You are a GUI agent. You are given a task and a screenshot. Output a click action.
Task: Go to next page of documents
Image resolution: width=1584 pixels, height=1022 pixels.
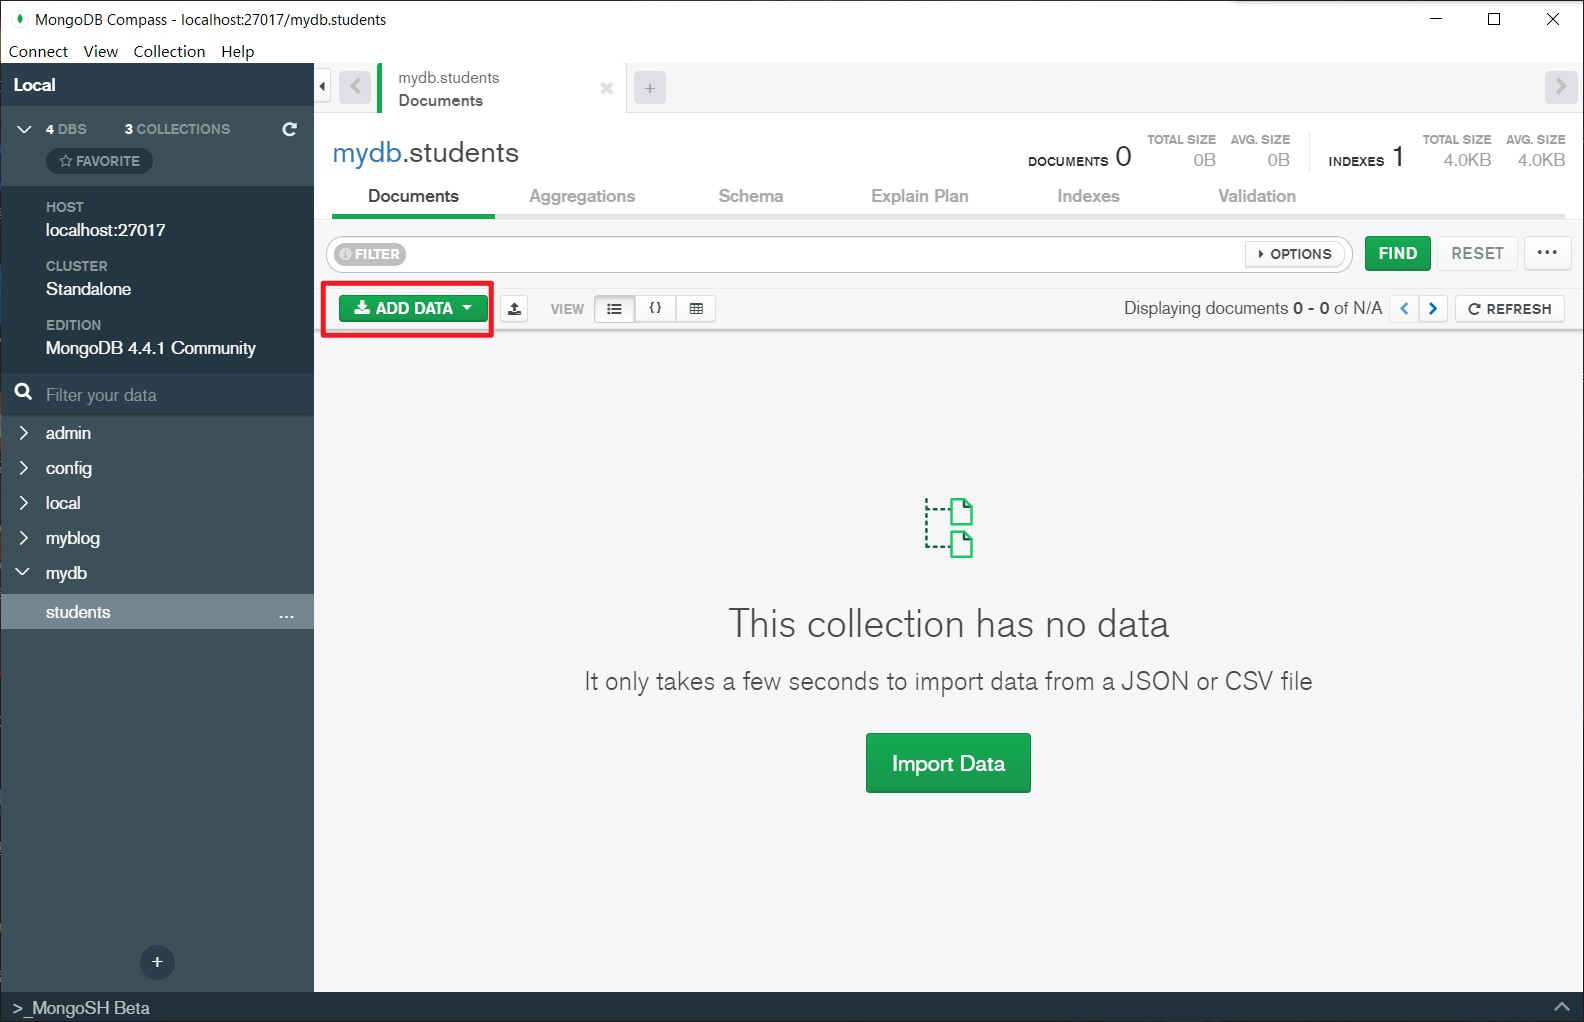pyautogui.click(x=1433, y=309)
